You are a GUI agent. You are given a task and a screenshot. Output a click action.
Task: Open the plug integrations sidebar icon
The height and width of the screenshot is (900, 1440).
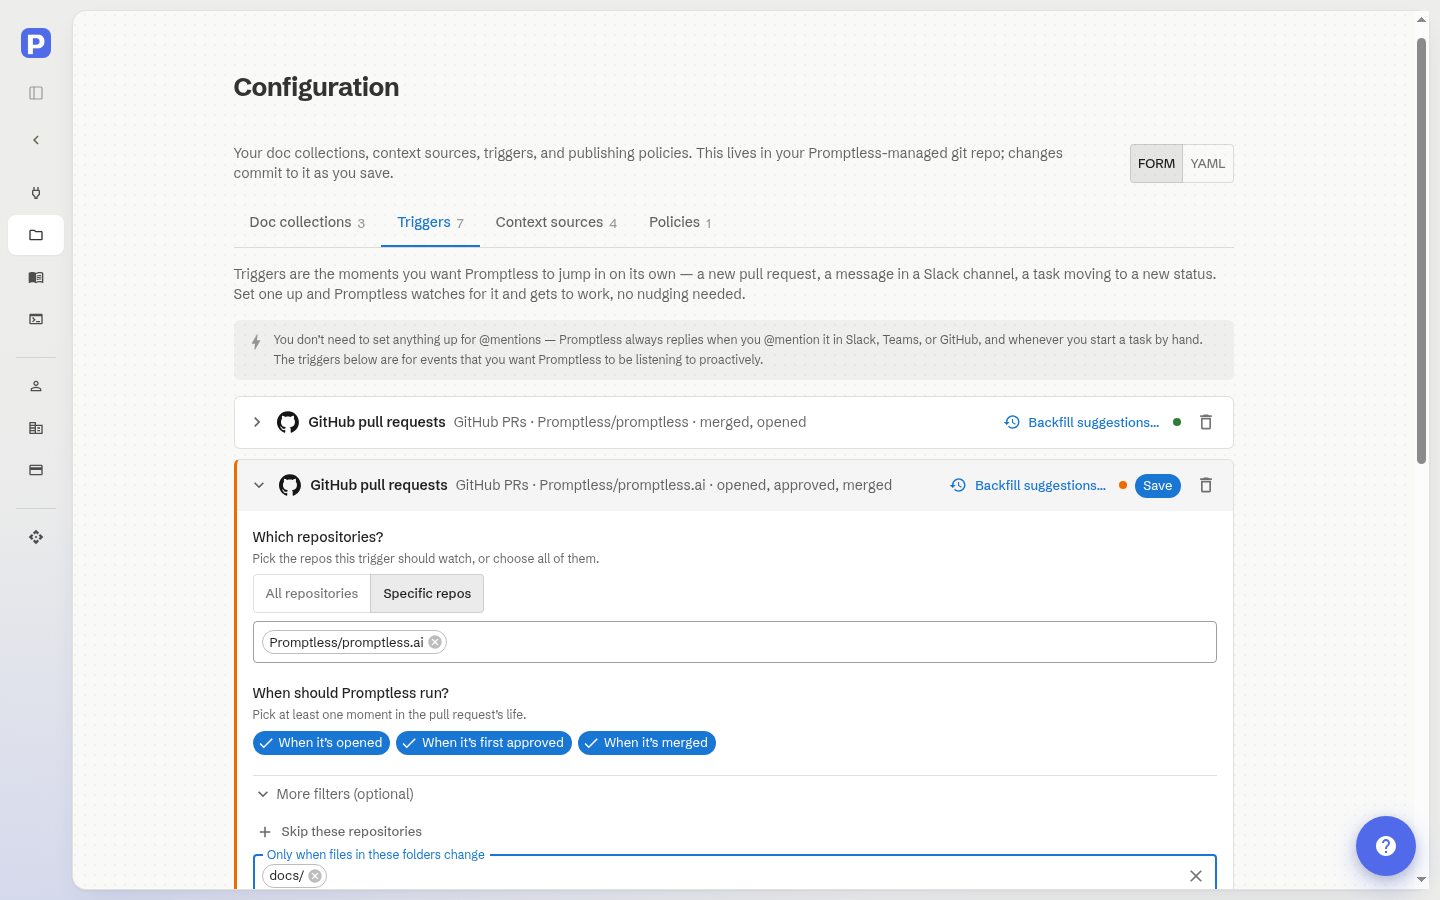click(x=36, y=193)
